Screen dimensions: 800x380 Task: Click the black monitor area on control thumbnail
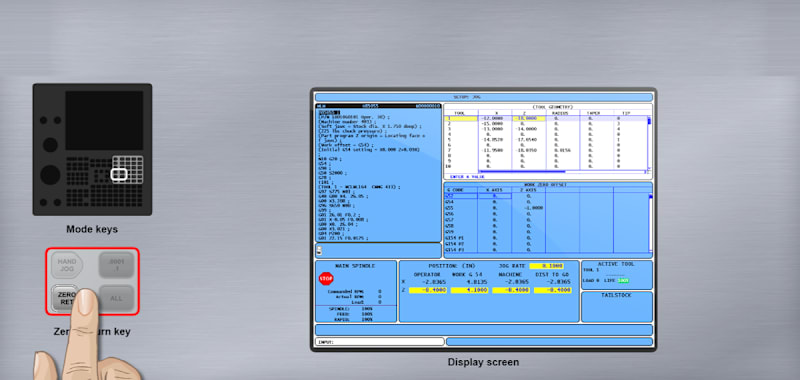click(104, 120)
